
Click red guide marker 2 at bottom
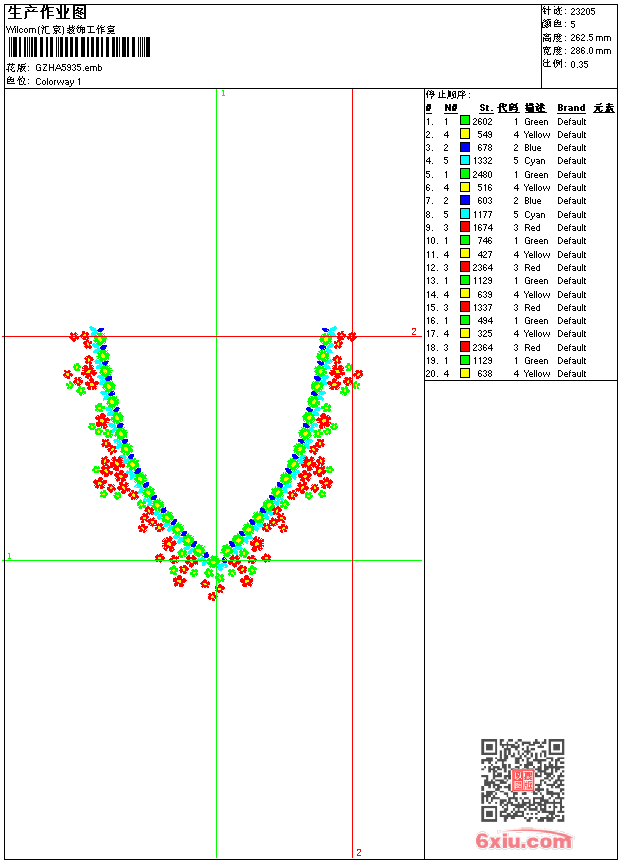(x=359, y=852)
